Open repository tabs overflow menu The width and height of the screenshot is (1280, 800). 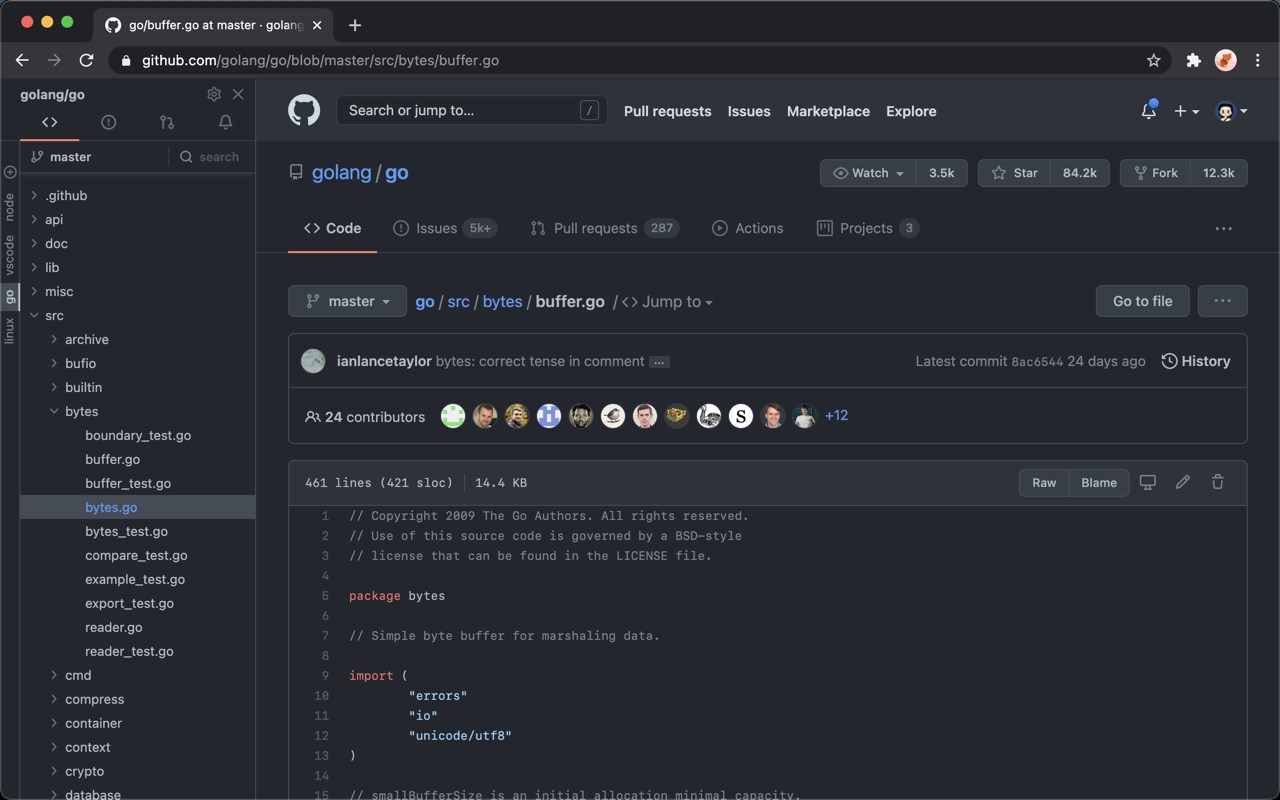pos(1223,228)
